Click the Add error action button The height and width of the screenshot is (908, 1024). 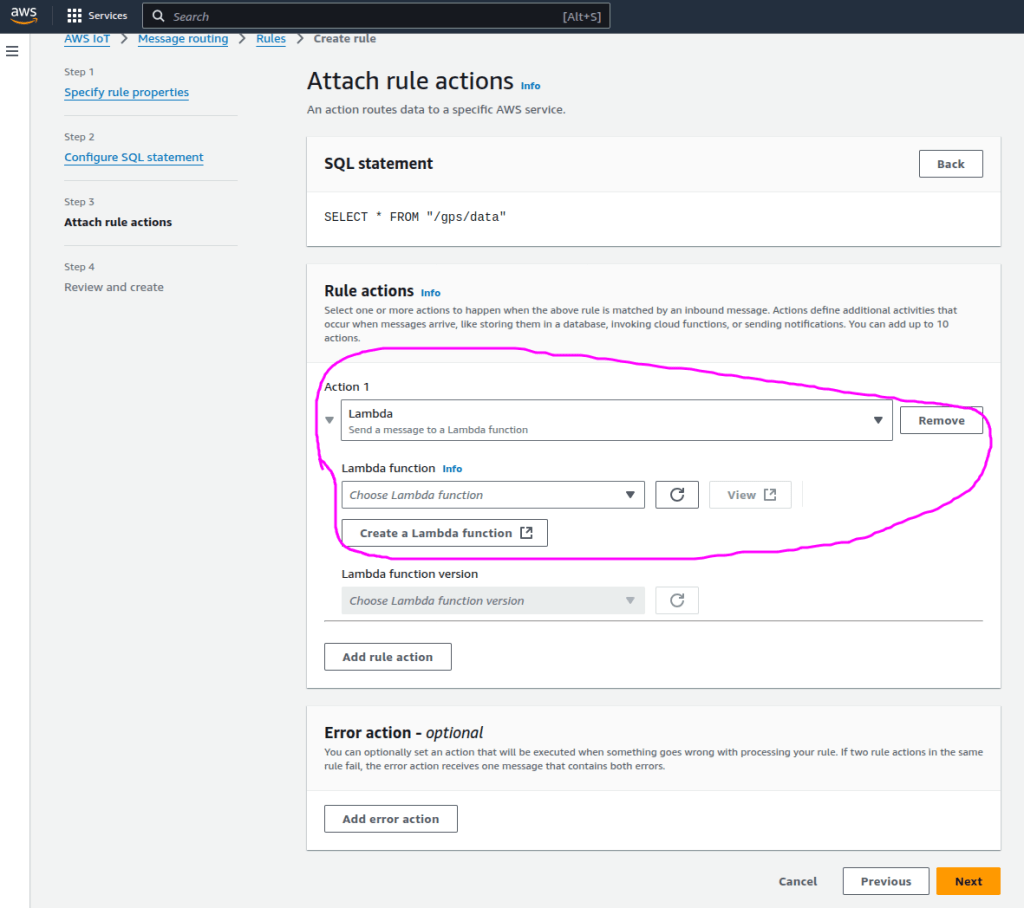(x=390, y=819)
